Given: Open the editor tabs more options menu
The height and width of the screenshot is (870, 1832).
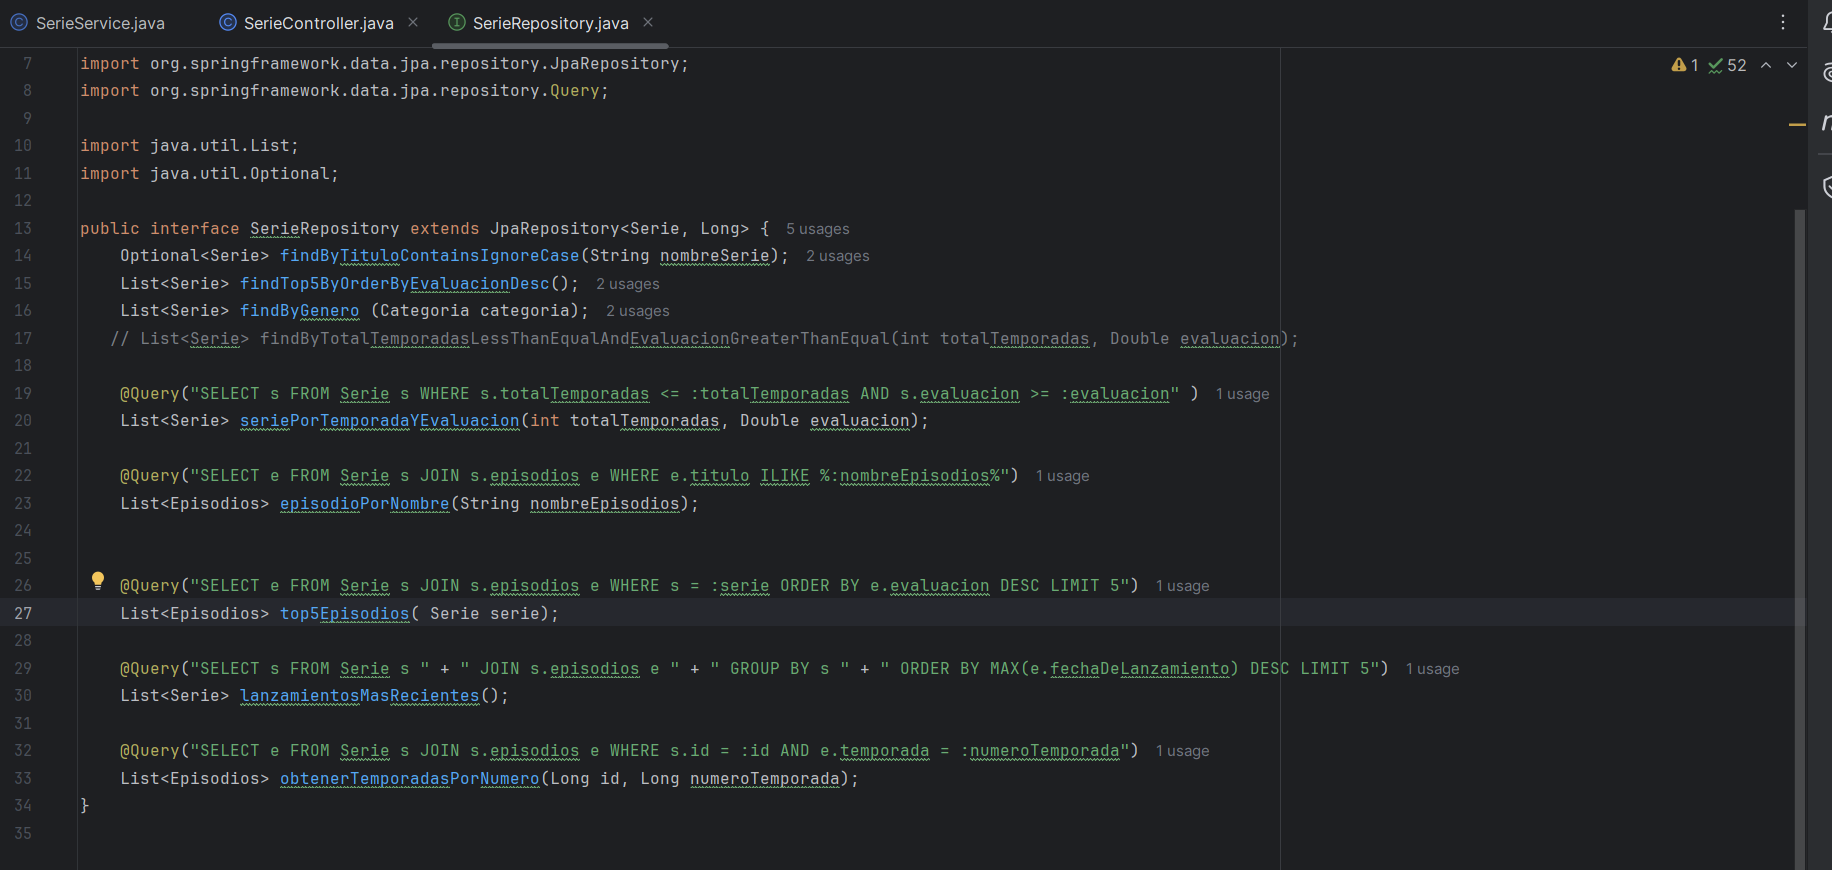Looking at the screenshot, I should click(1783, 22).
